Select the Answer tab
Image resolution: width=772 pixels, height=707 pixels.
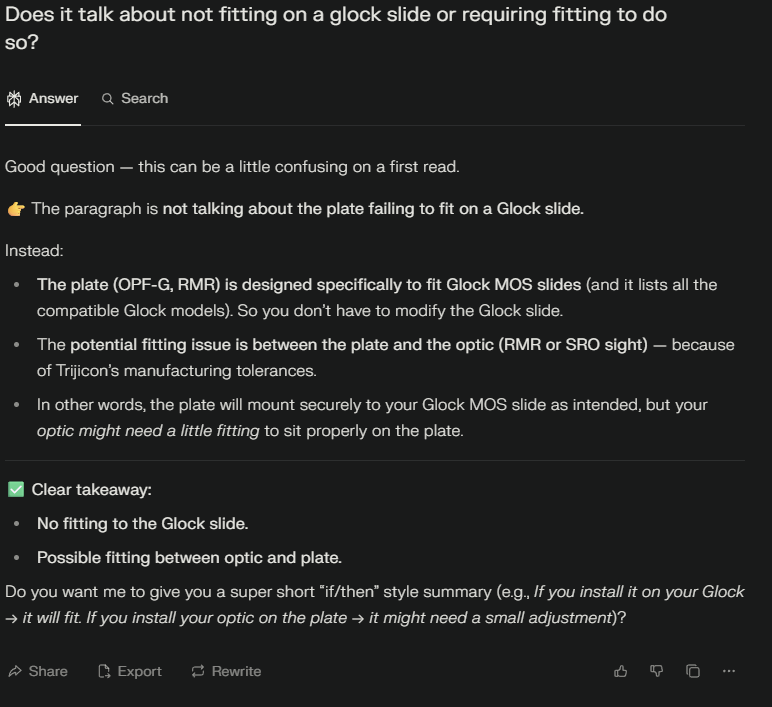coord(43,98)
